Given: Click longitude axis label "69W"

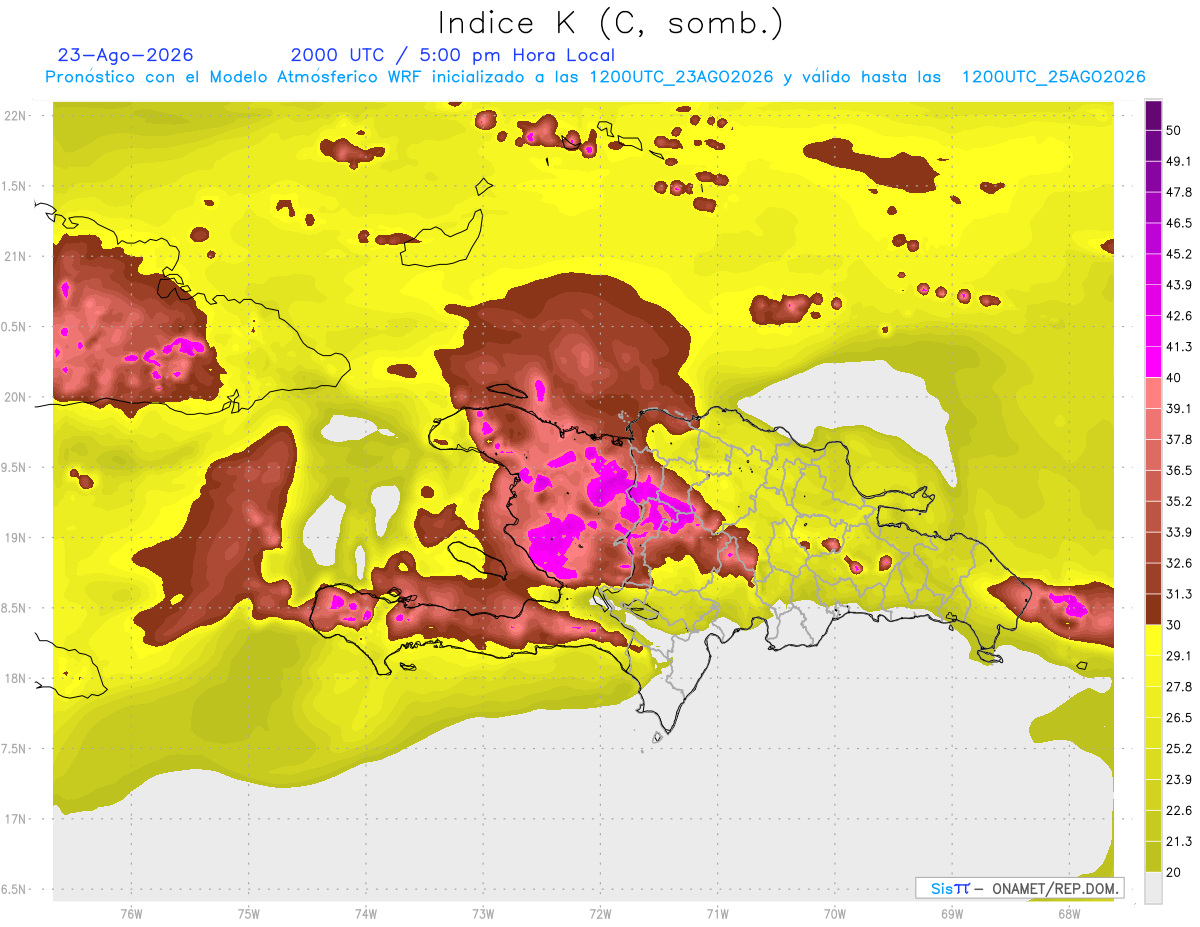Looking at the screenshot, I should [x=952, y=914].
